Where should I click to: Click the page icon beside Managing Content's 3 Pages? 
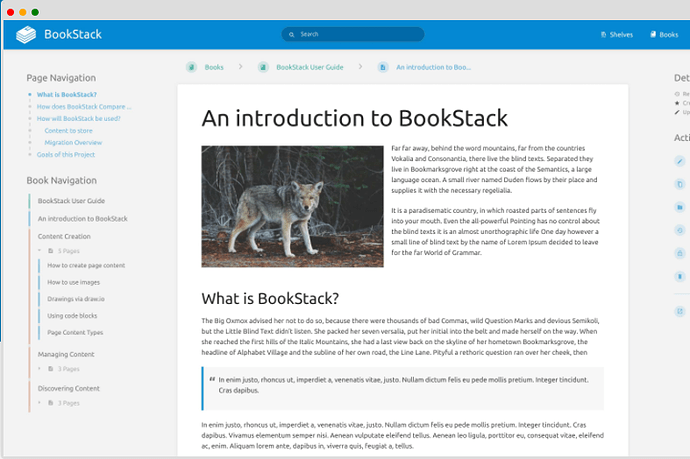(51, 369)
